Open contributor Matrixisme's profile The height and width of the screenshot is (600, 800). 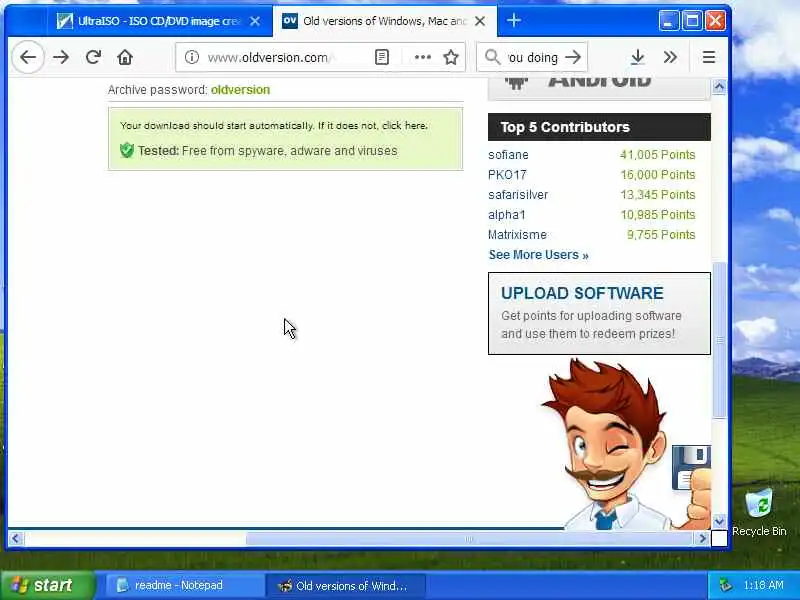pos(517,235)
